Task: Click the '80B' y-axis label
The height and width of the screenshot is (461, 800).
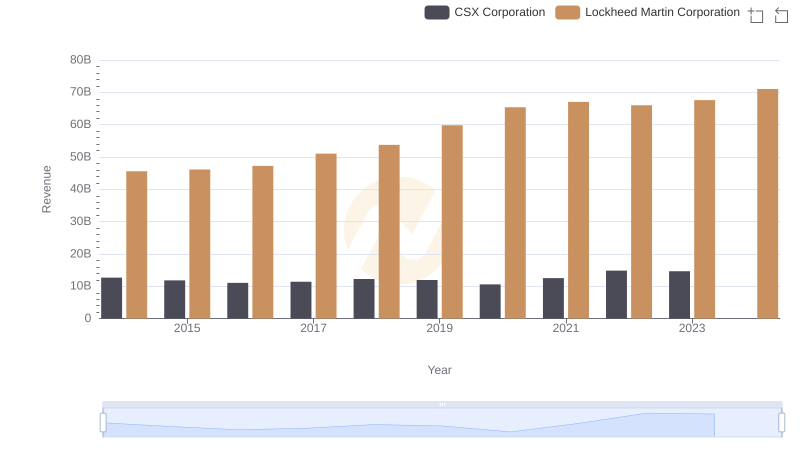Action: pyautogui.click(x=81, y=60)
